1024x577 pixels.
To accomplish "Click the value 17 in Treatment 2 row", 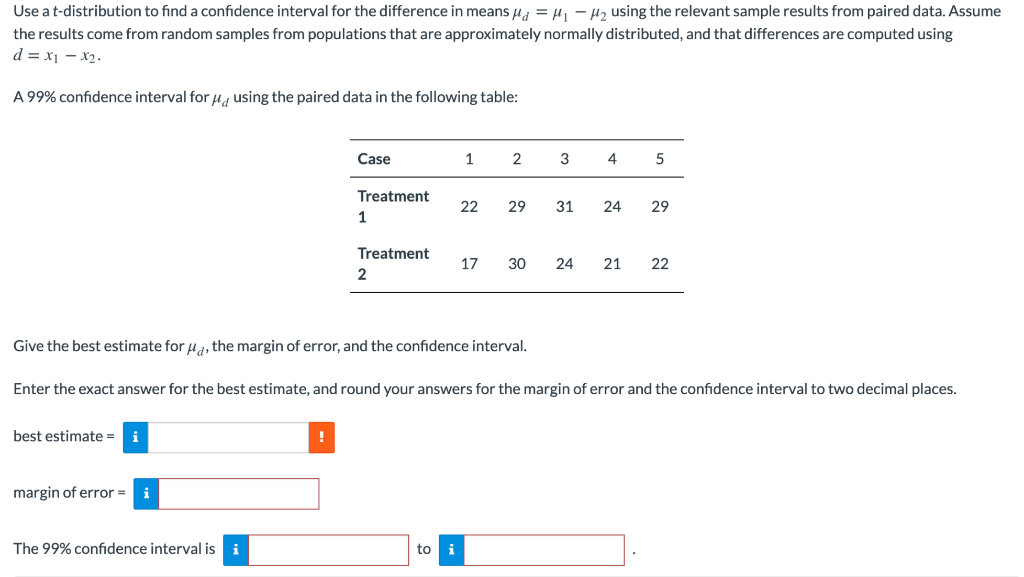I will coord(468,263).
